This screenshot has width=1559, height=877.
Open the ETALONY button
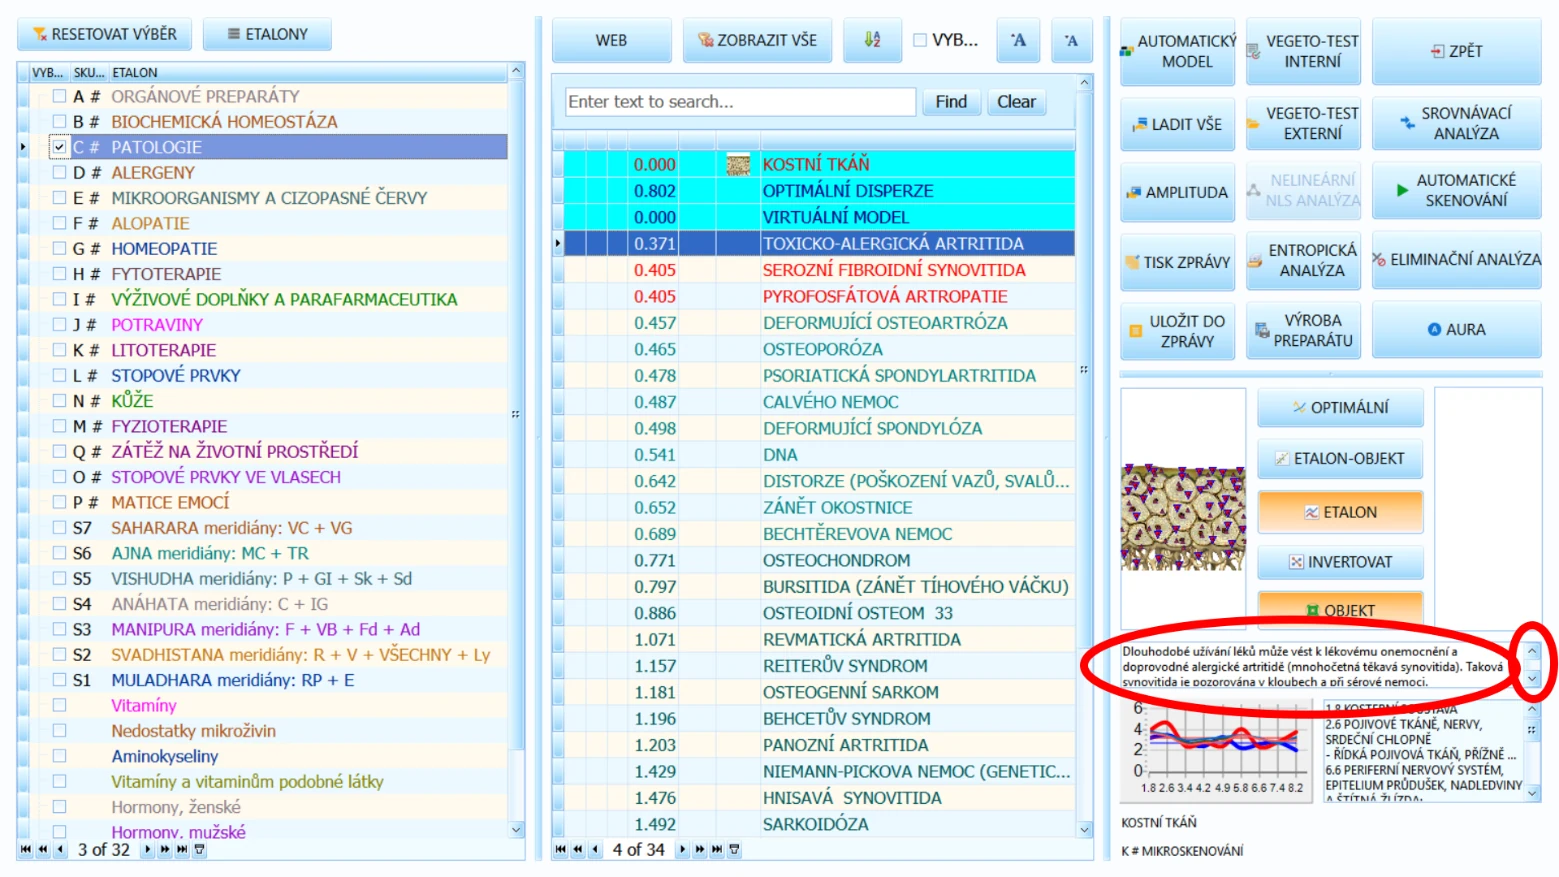[x=267, y=34]
